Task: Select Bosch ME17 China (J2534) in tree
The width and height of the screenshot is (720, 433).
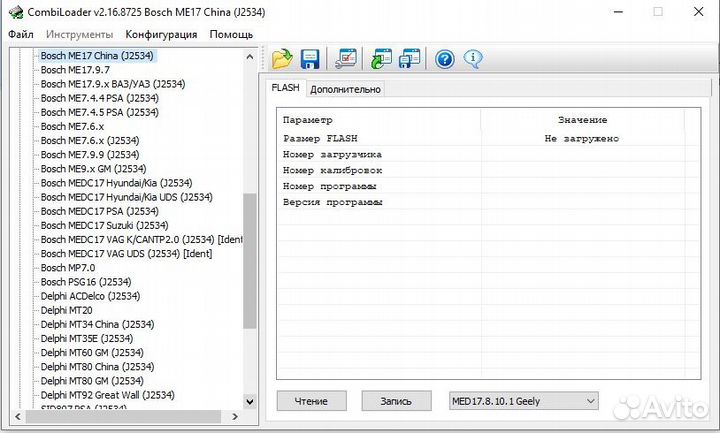Action: click(97, 56)
